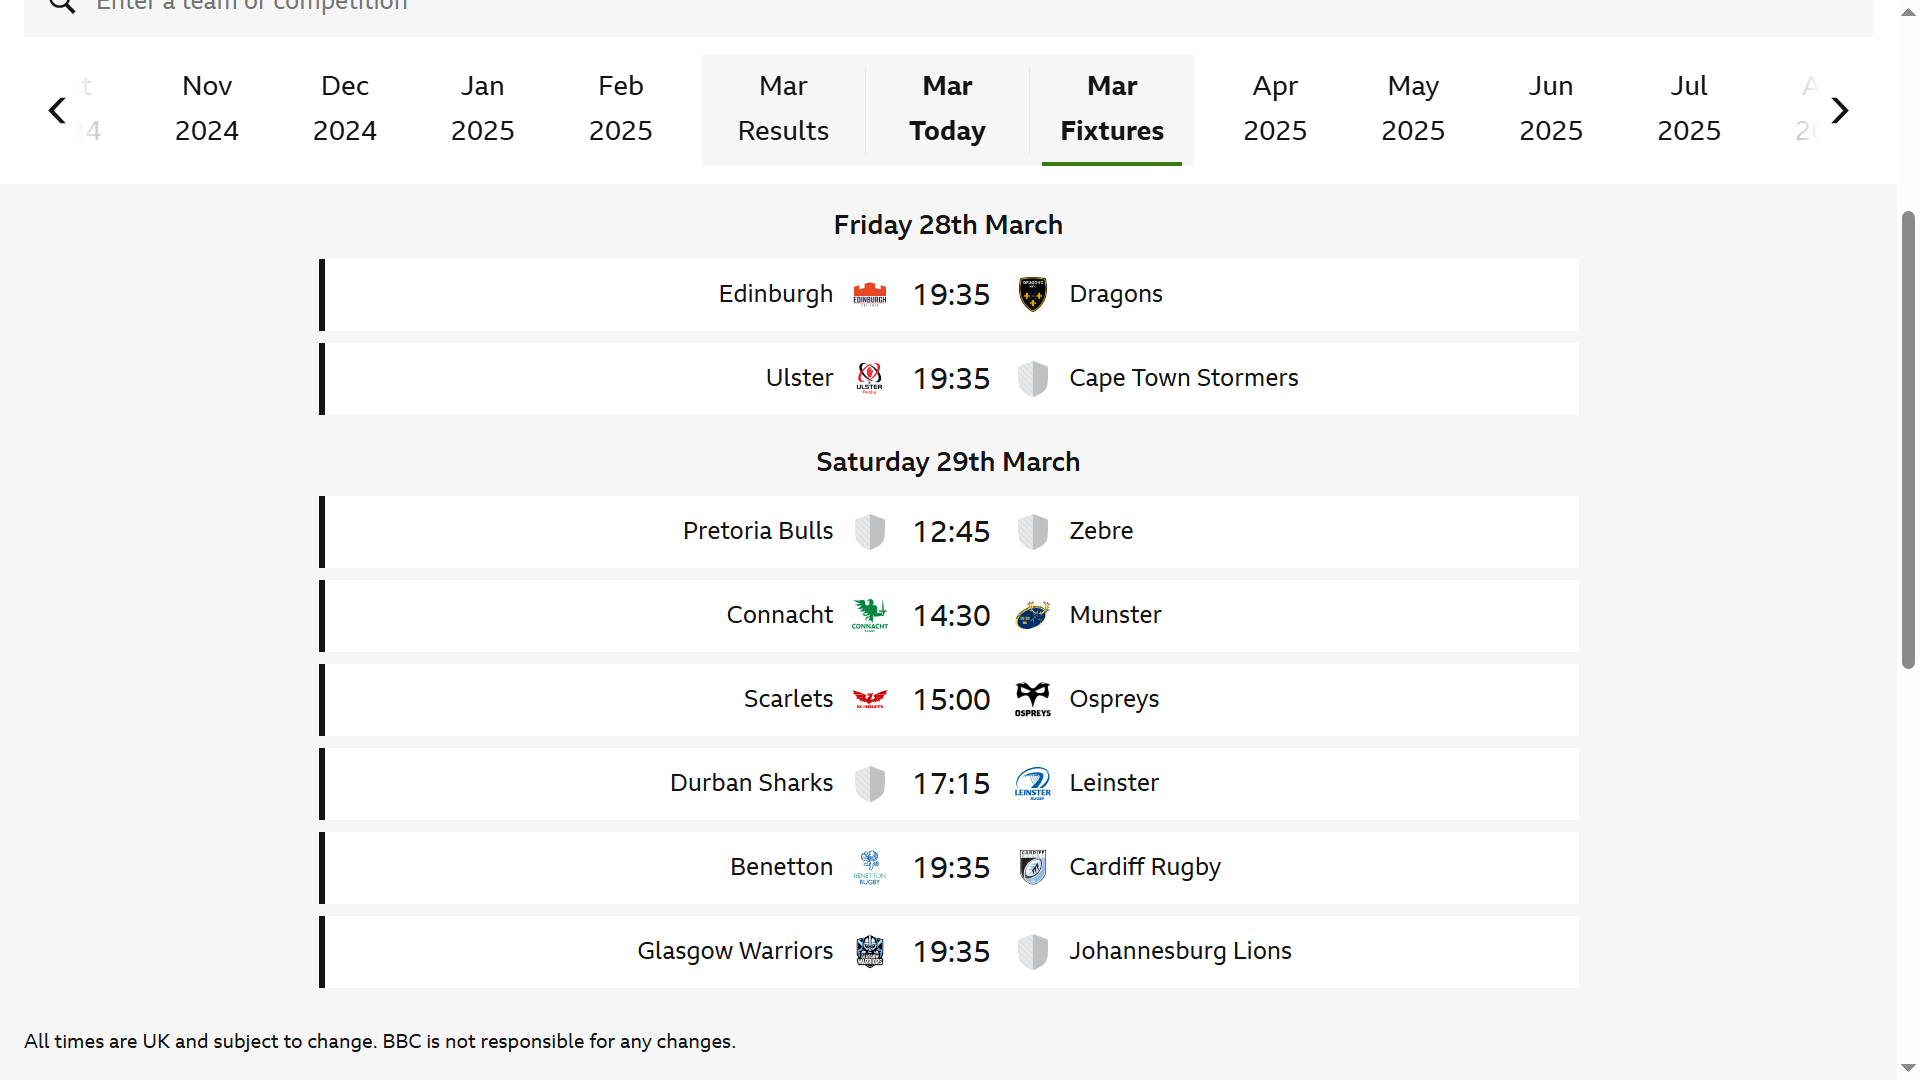Click the Ospreys team logo
The width and height of the screenshot is (1920, 1080).
coord(1032,699)
